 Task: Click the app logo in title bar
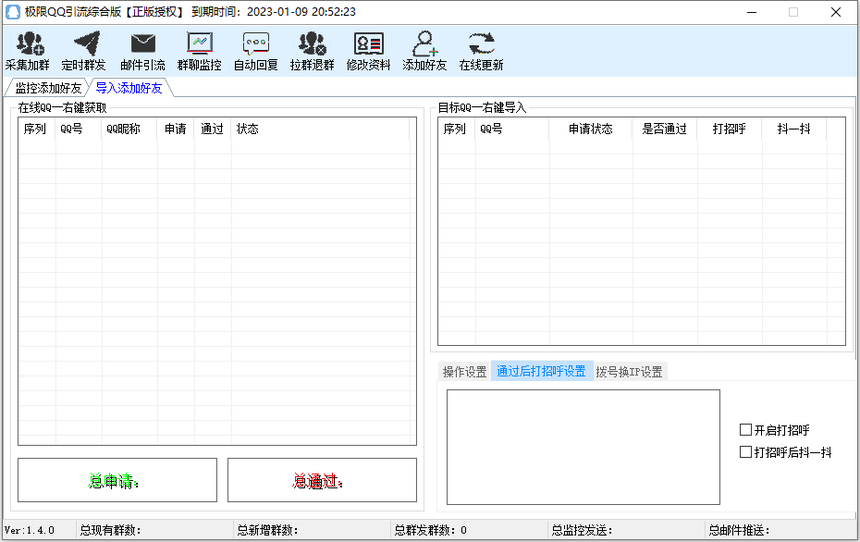click(x=12, y=12)
